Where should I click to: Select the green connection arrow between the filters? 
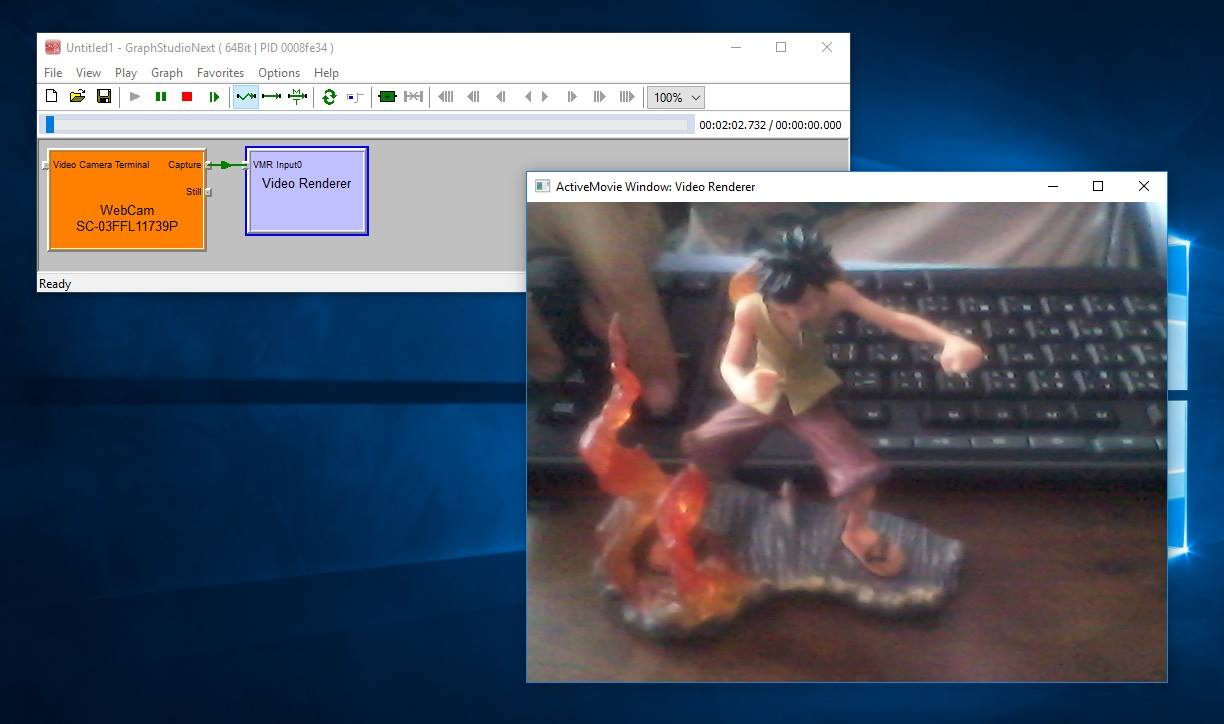pyautogui.click(x=227, y=165)
